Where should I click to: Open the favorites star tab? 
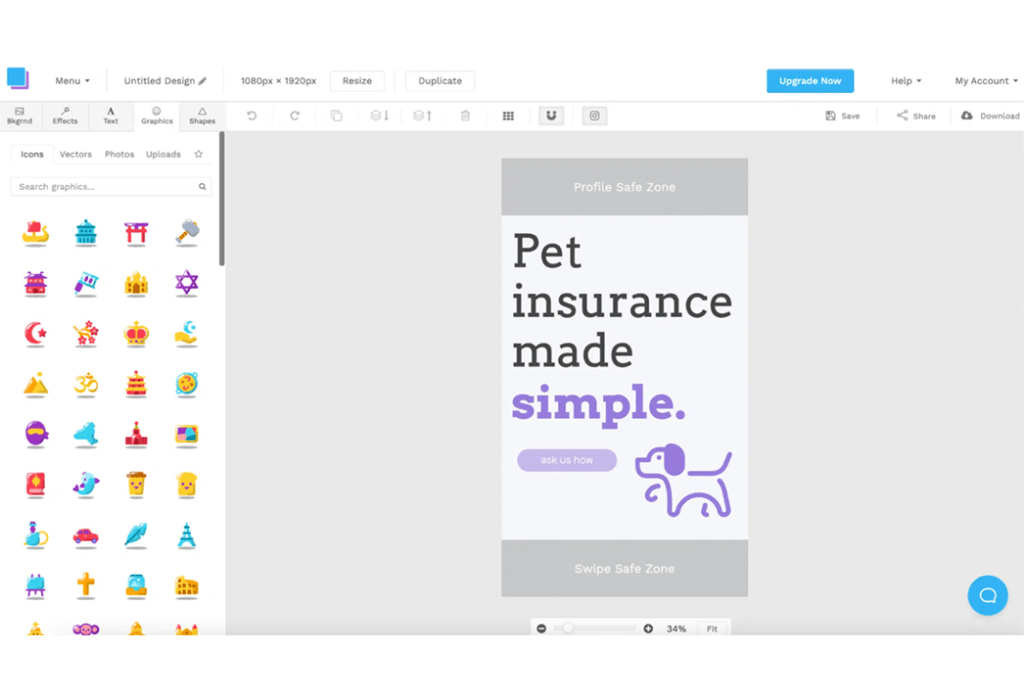198,154
